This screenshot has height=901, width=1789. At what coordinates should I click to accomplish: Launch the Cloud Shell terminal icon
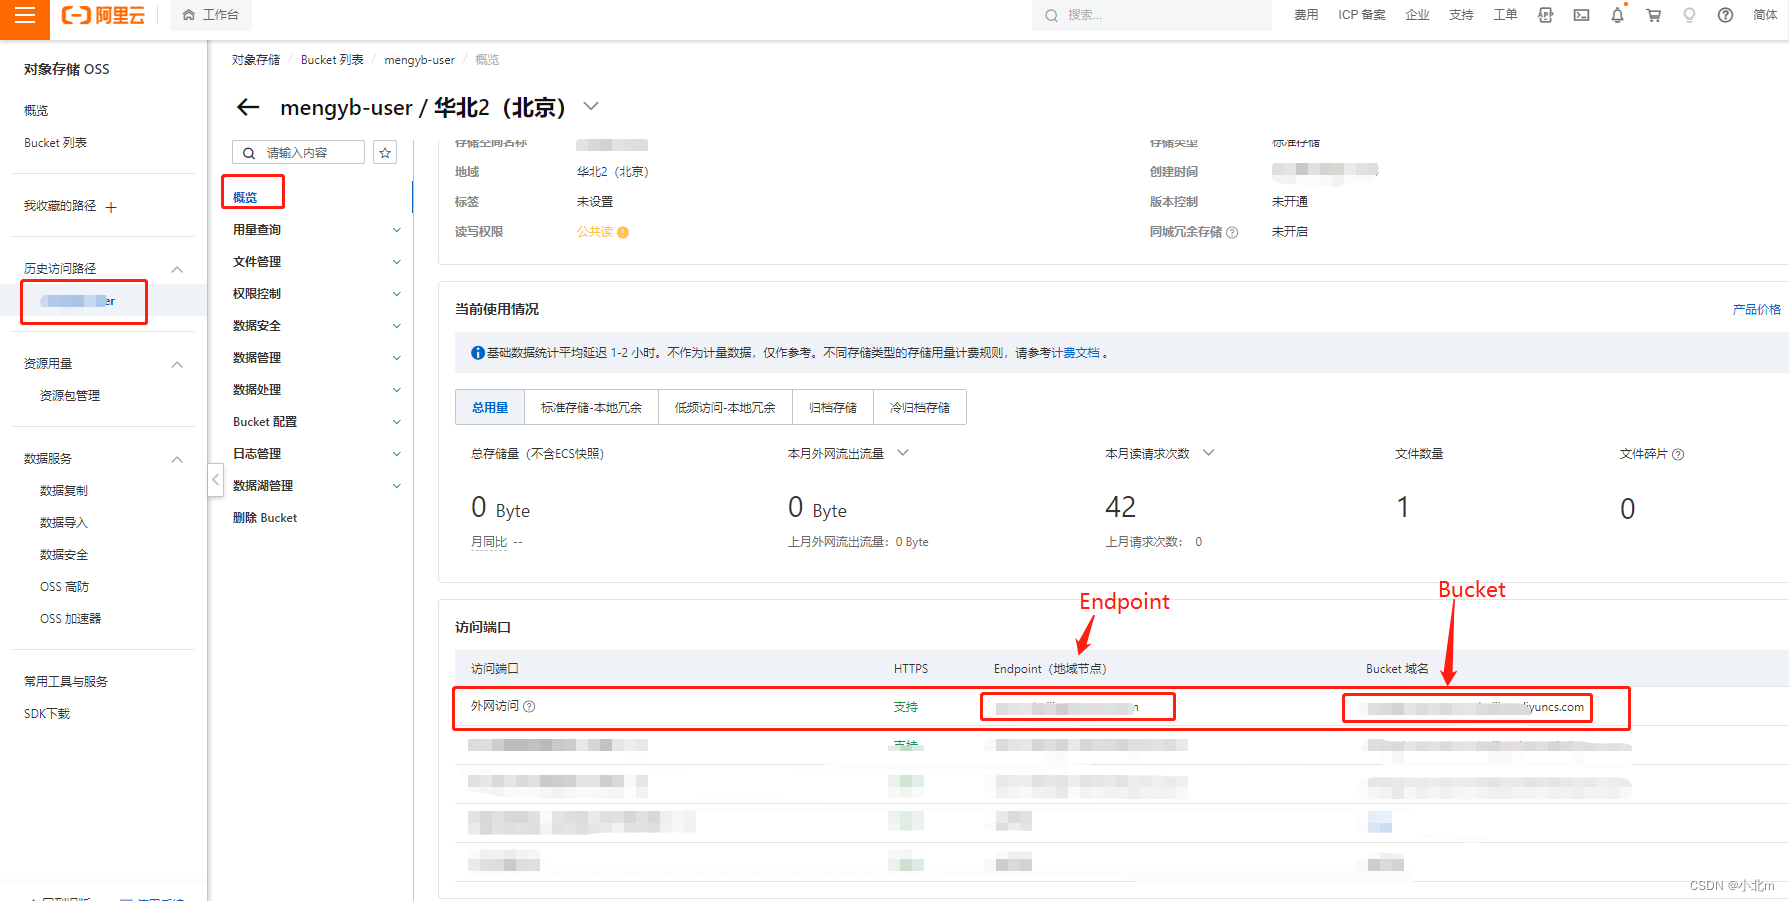coord(1581,15)
